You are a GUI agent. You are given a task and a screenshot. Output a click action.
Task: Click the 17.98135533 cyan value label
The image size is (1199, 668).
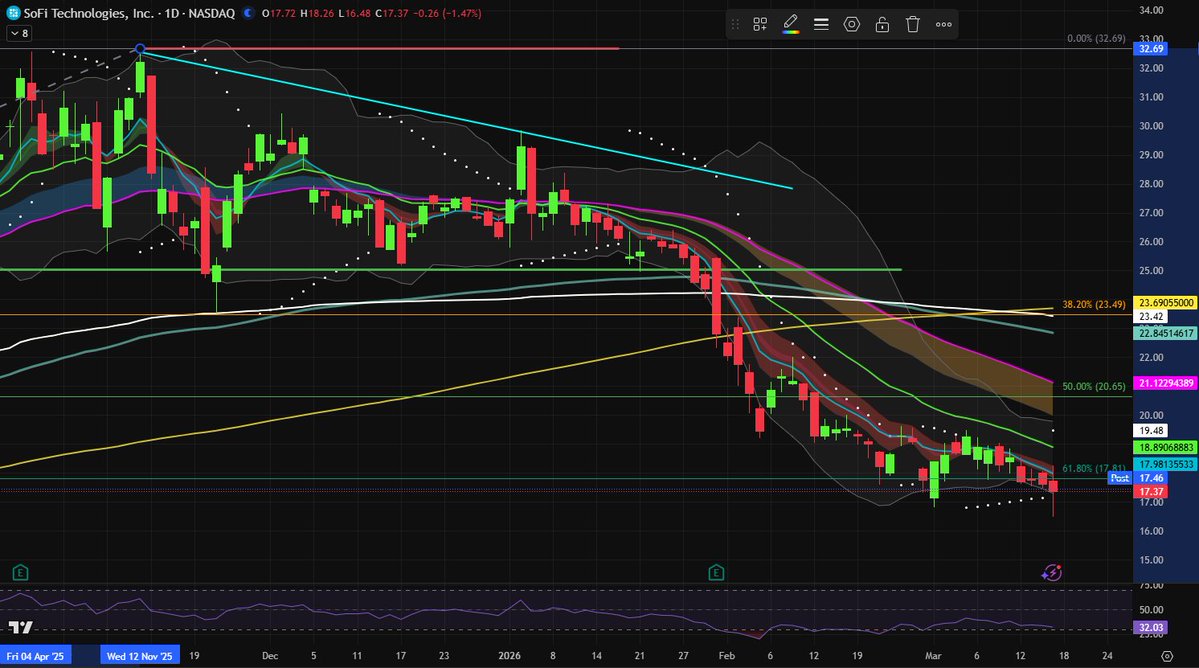click(1165, 464)
